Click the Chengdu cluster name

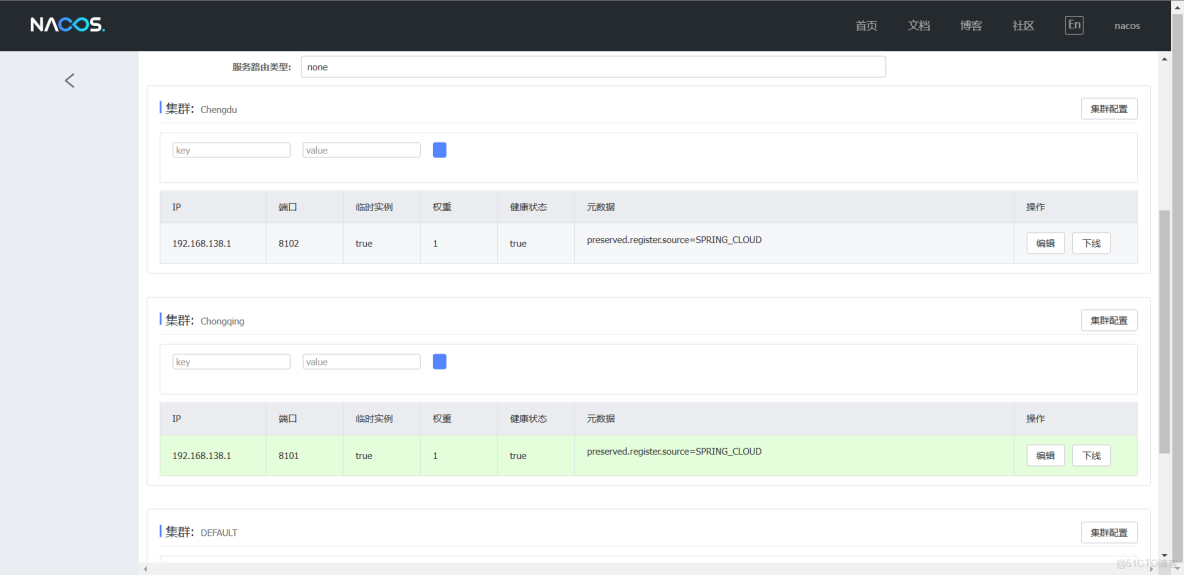pyautogui.click(x=218, y=110)
